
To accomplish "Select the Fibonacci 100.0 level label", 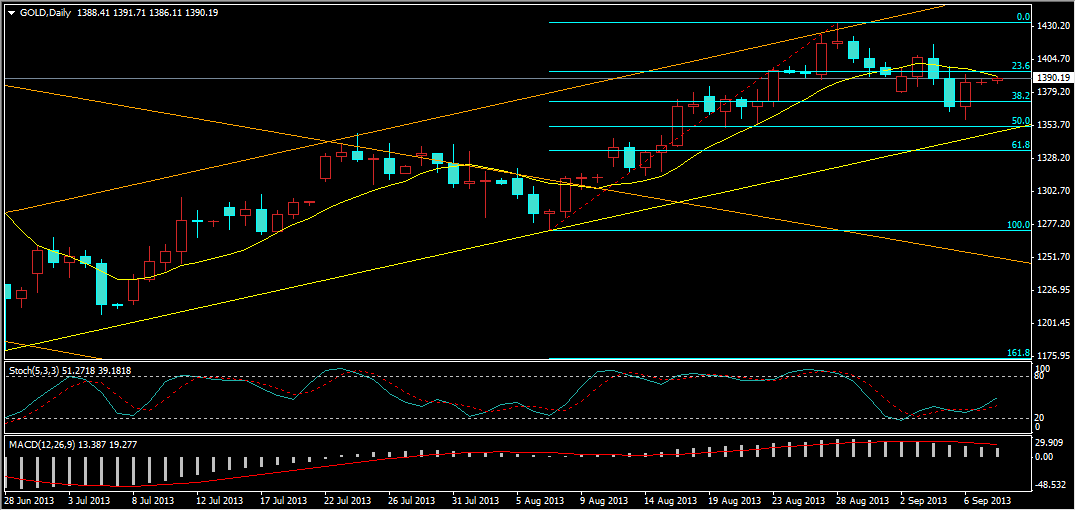I will pyautogui.click(x=1018, y=225).
